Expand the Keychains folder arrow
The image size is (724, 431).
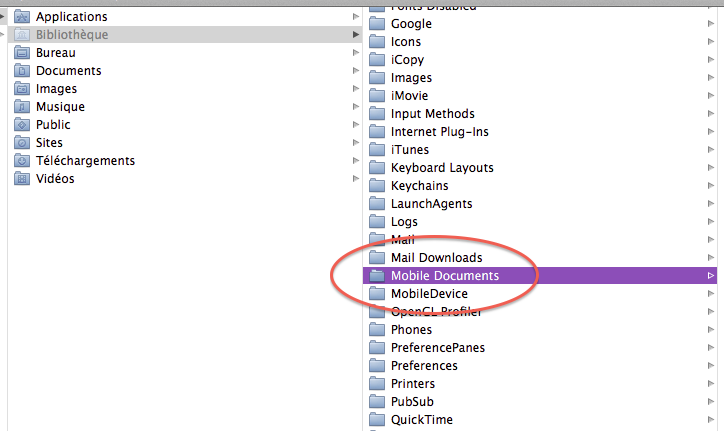[x=710, y=186]
